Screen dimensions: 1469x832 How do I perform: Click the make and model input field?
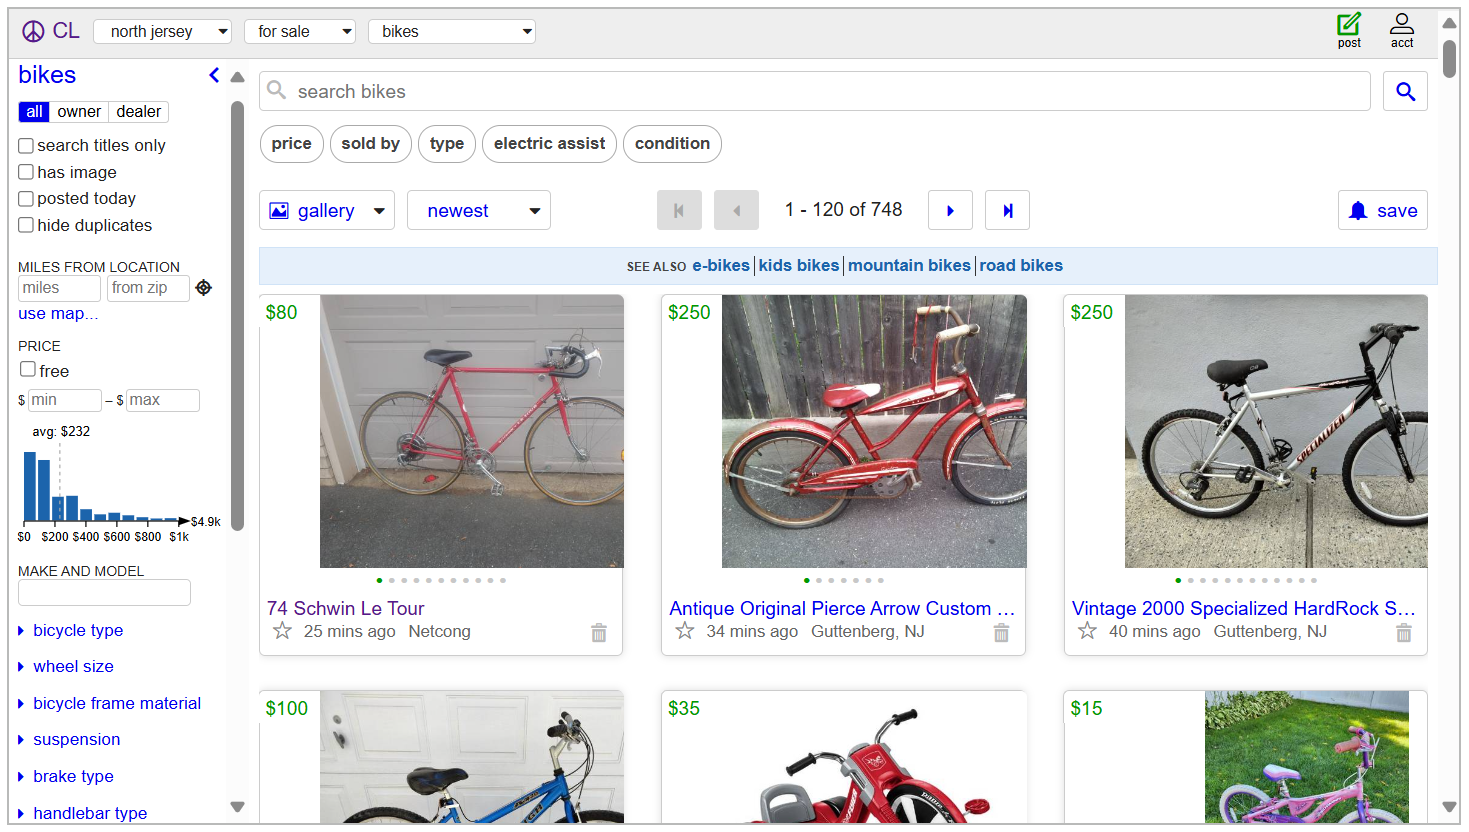point(103,592)
